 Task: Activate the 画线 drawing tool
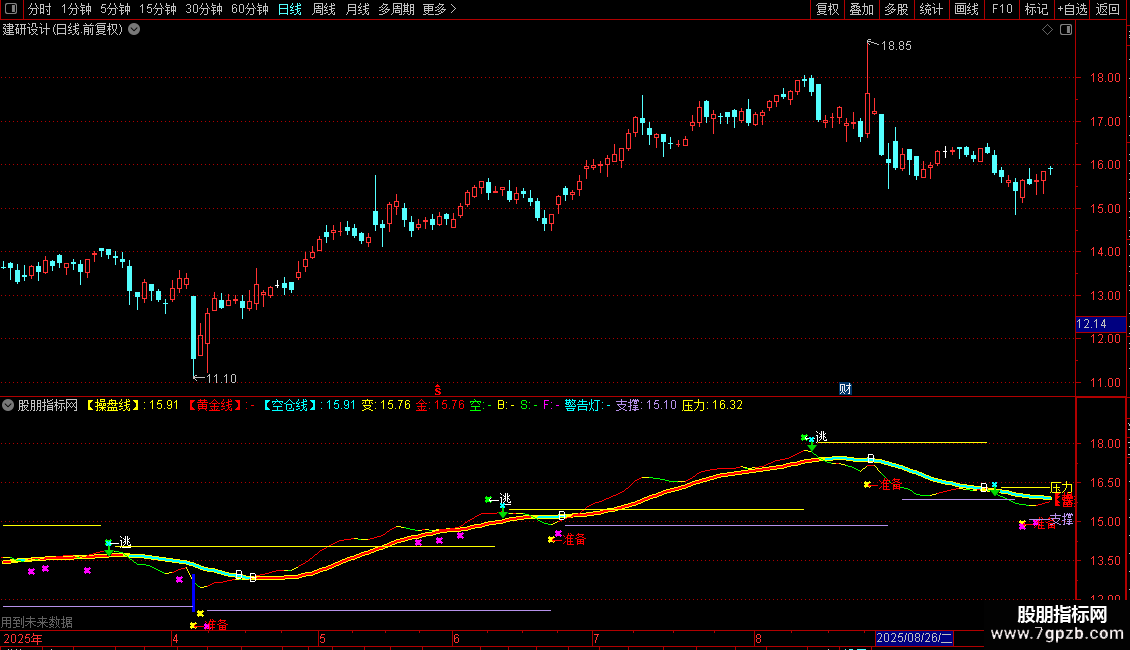point(966,9)
